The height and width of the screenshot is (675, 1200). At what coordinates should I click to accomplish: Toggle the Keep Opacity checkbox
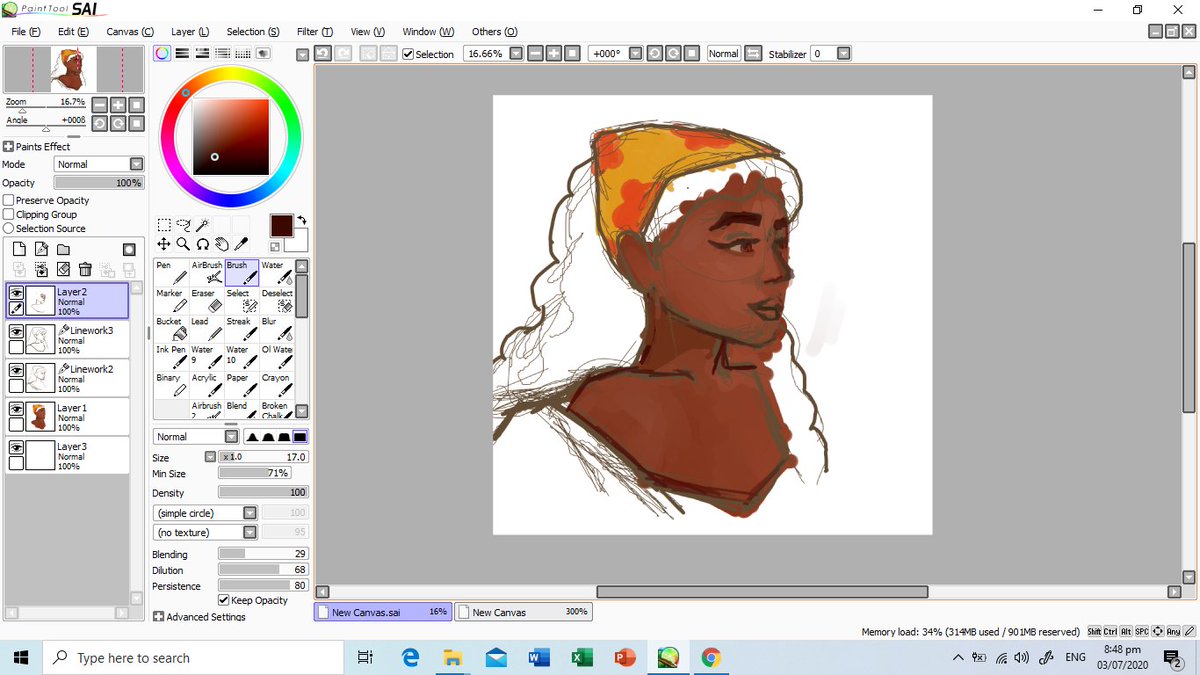pos(223,600)
